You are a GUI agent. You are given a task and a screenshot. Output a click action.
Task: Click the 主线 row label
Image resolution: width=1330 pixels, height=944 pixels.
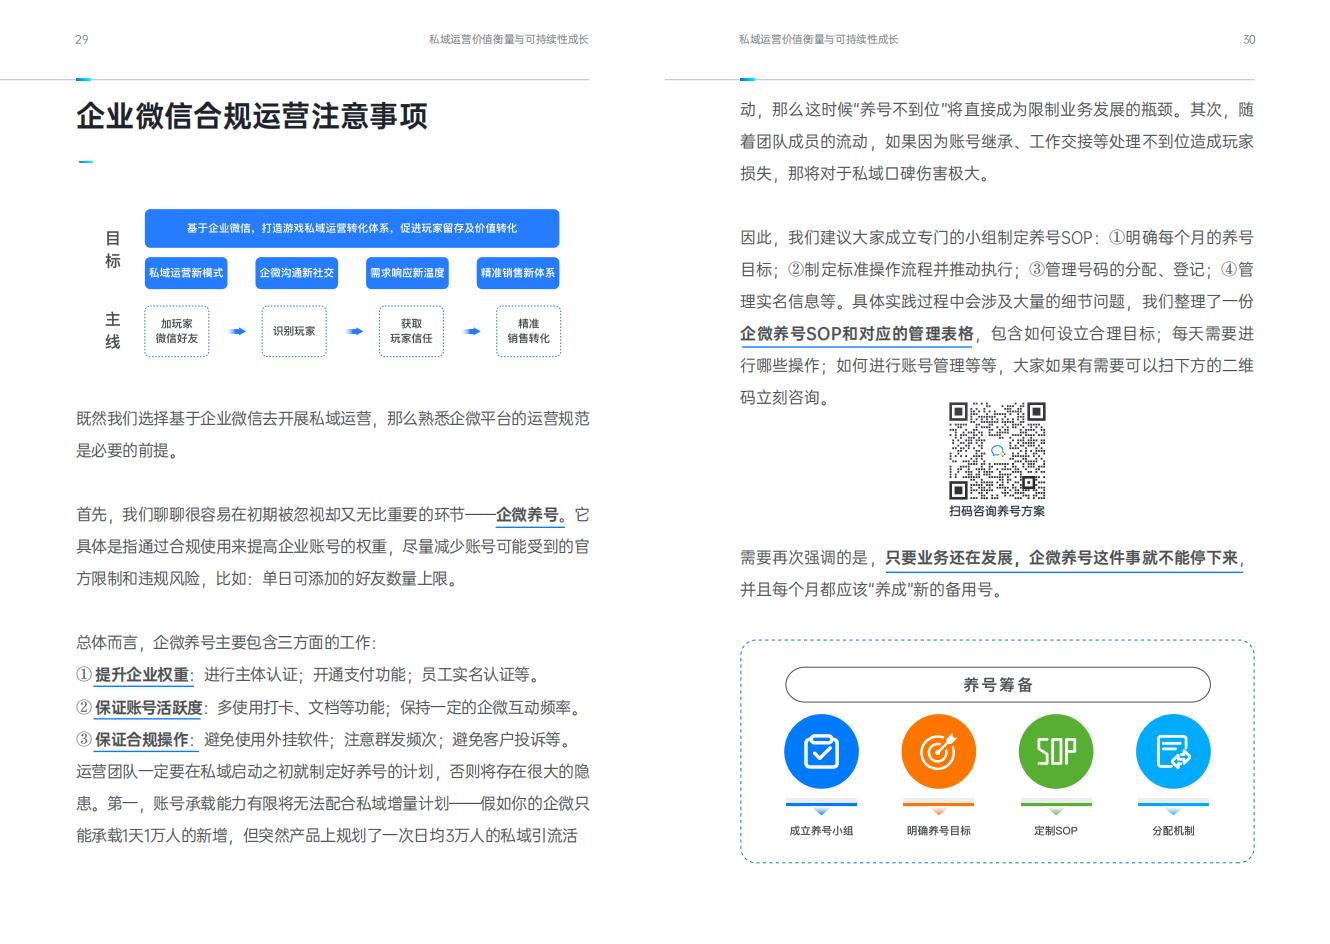[x=113, y=331]
